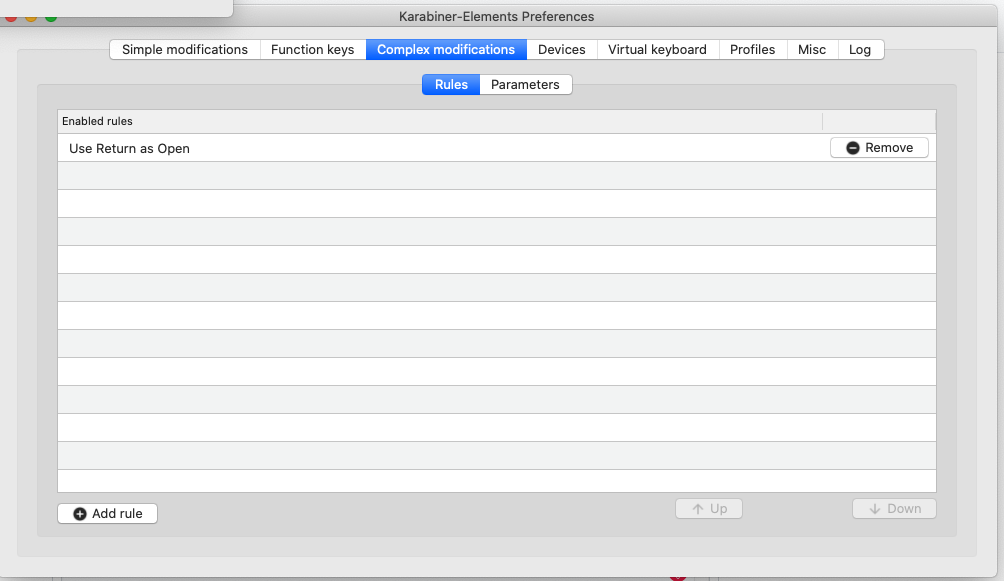This screenshot has width=1004, height=581.
Task: Select the Rules sub-tab
Action: click(x=451, y=85)
